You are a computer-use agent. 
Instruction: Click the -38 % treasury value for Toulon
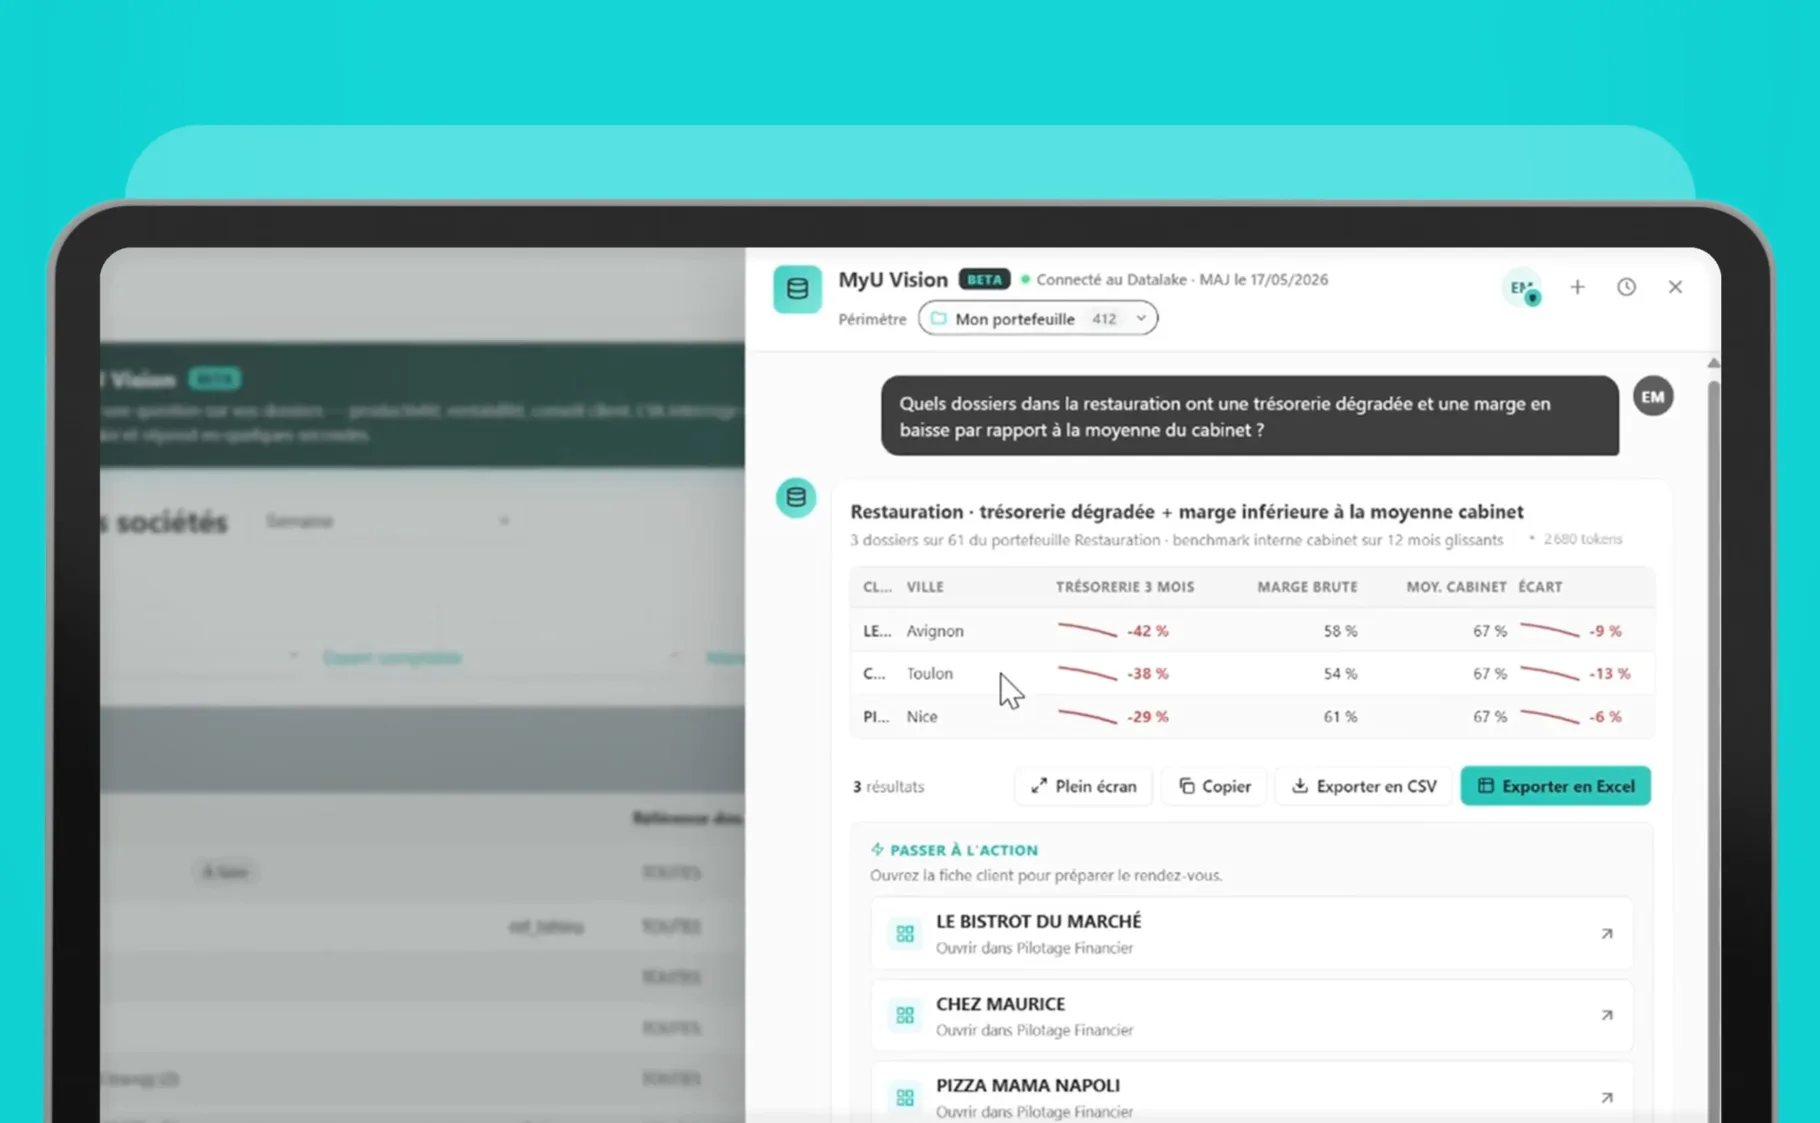click(x=1147, y=674)
